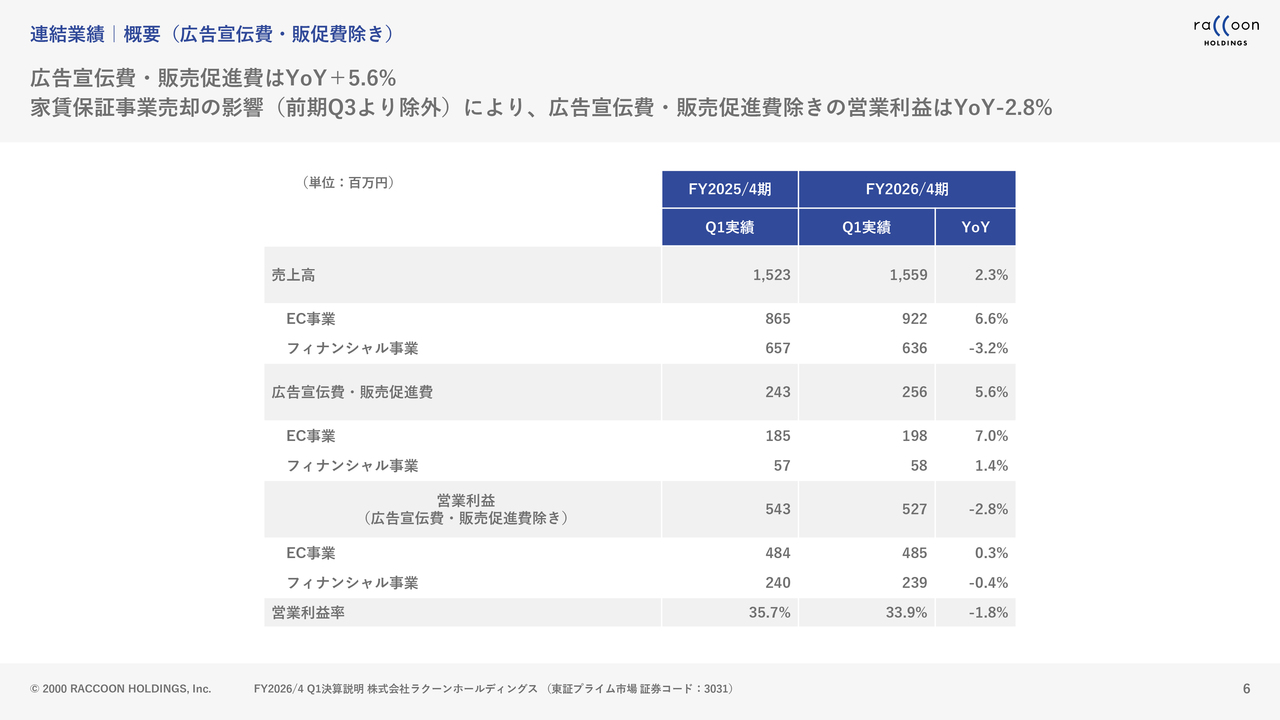
Task: Click the financial advertising value 58
Action: point(919,465)
